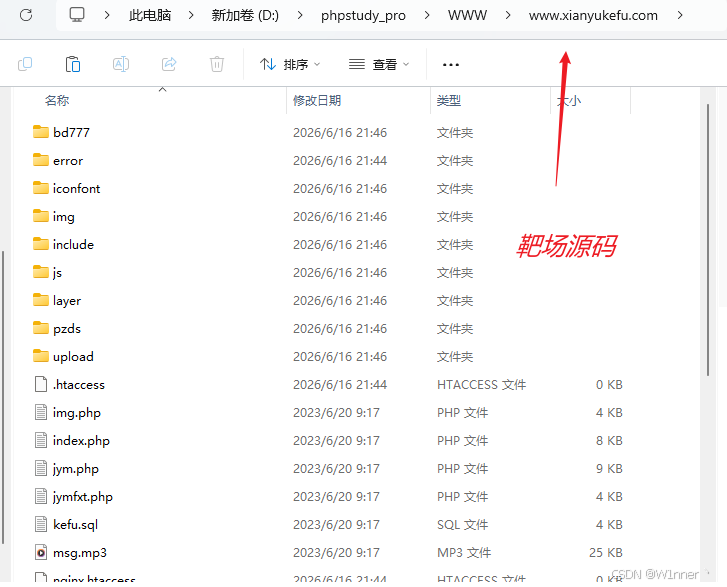
Task: Open the 排序 sort dropdown
Action: [290, 64]
